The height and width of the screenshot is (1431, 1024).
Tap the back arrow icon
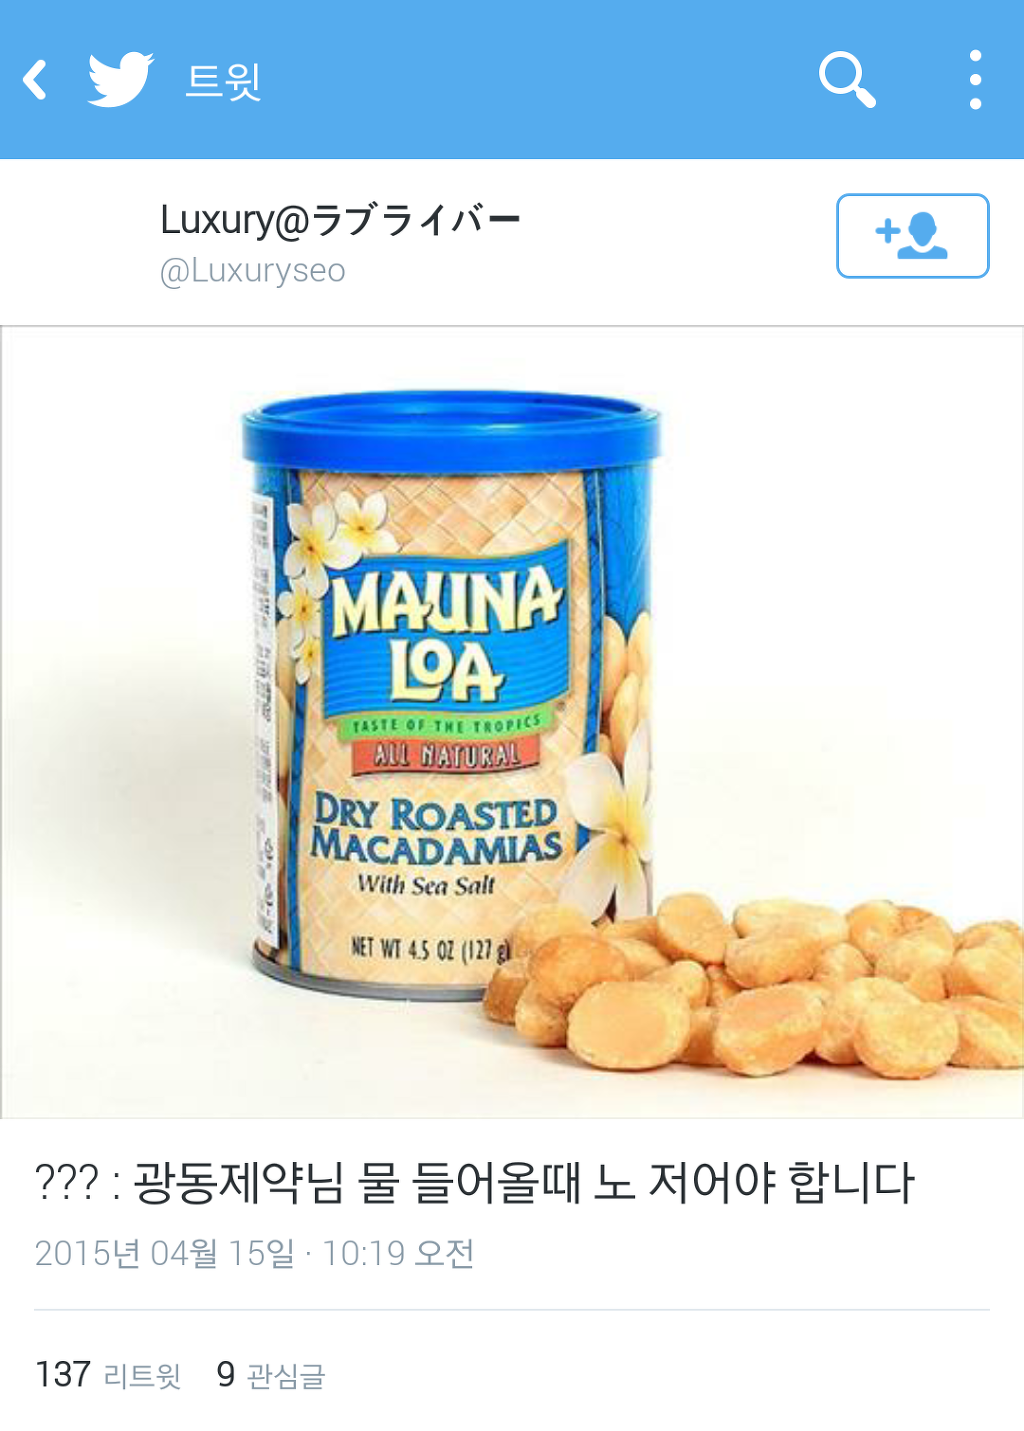pos(35,80)
